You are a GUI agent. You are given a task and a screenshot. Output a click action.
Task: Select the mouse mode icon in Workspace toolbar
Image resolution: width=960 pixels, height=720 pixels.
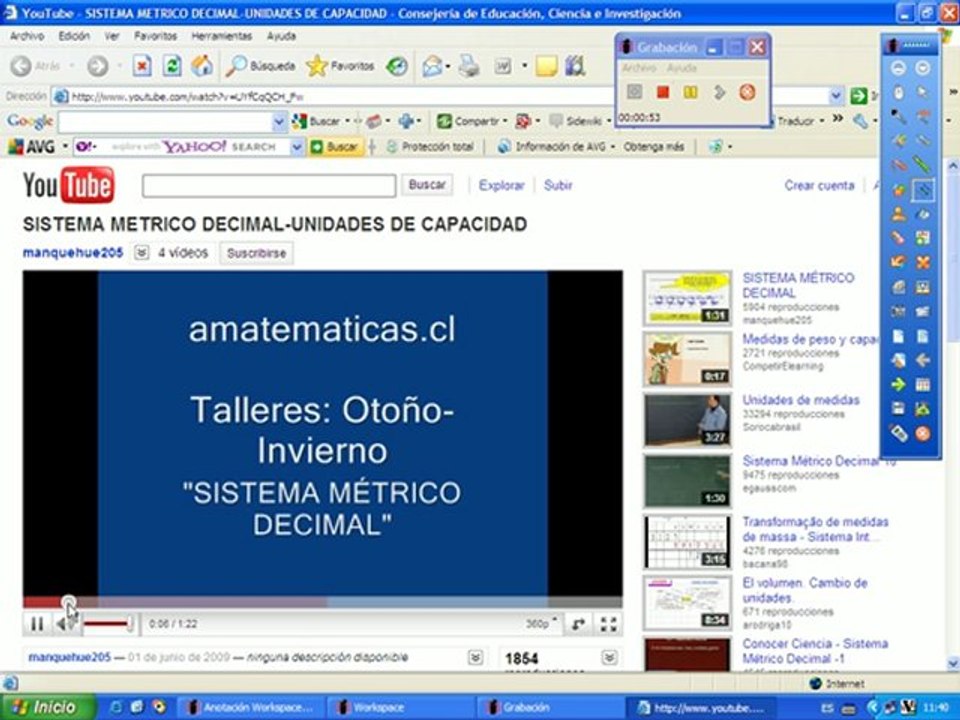898,92
